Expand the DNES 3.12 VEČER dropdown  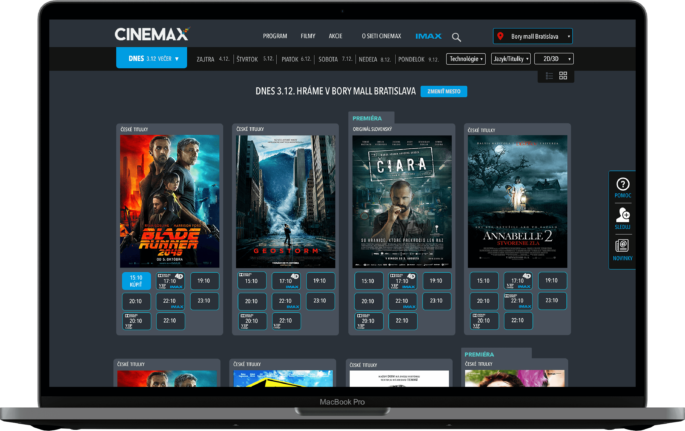pos(152,58)
